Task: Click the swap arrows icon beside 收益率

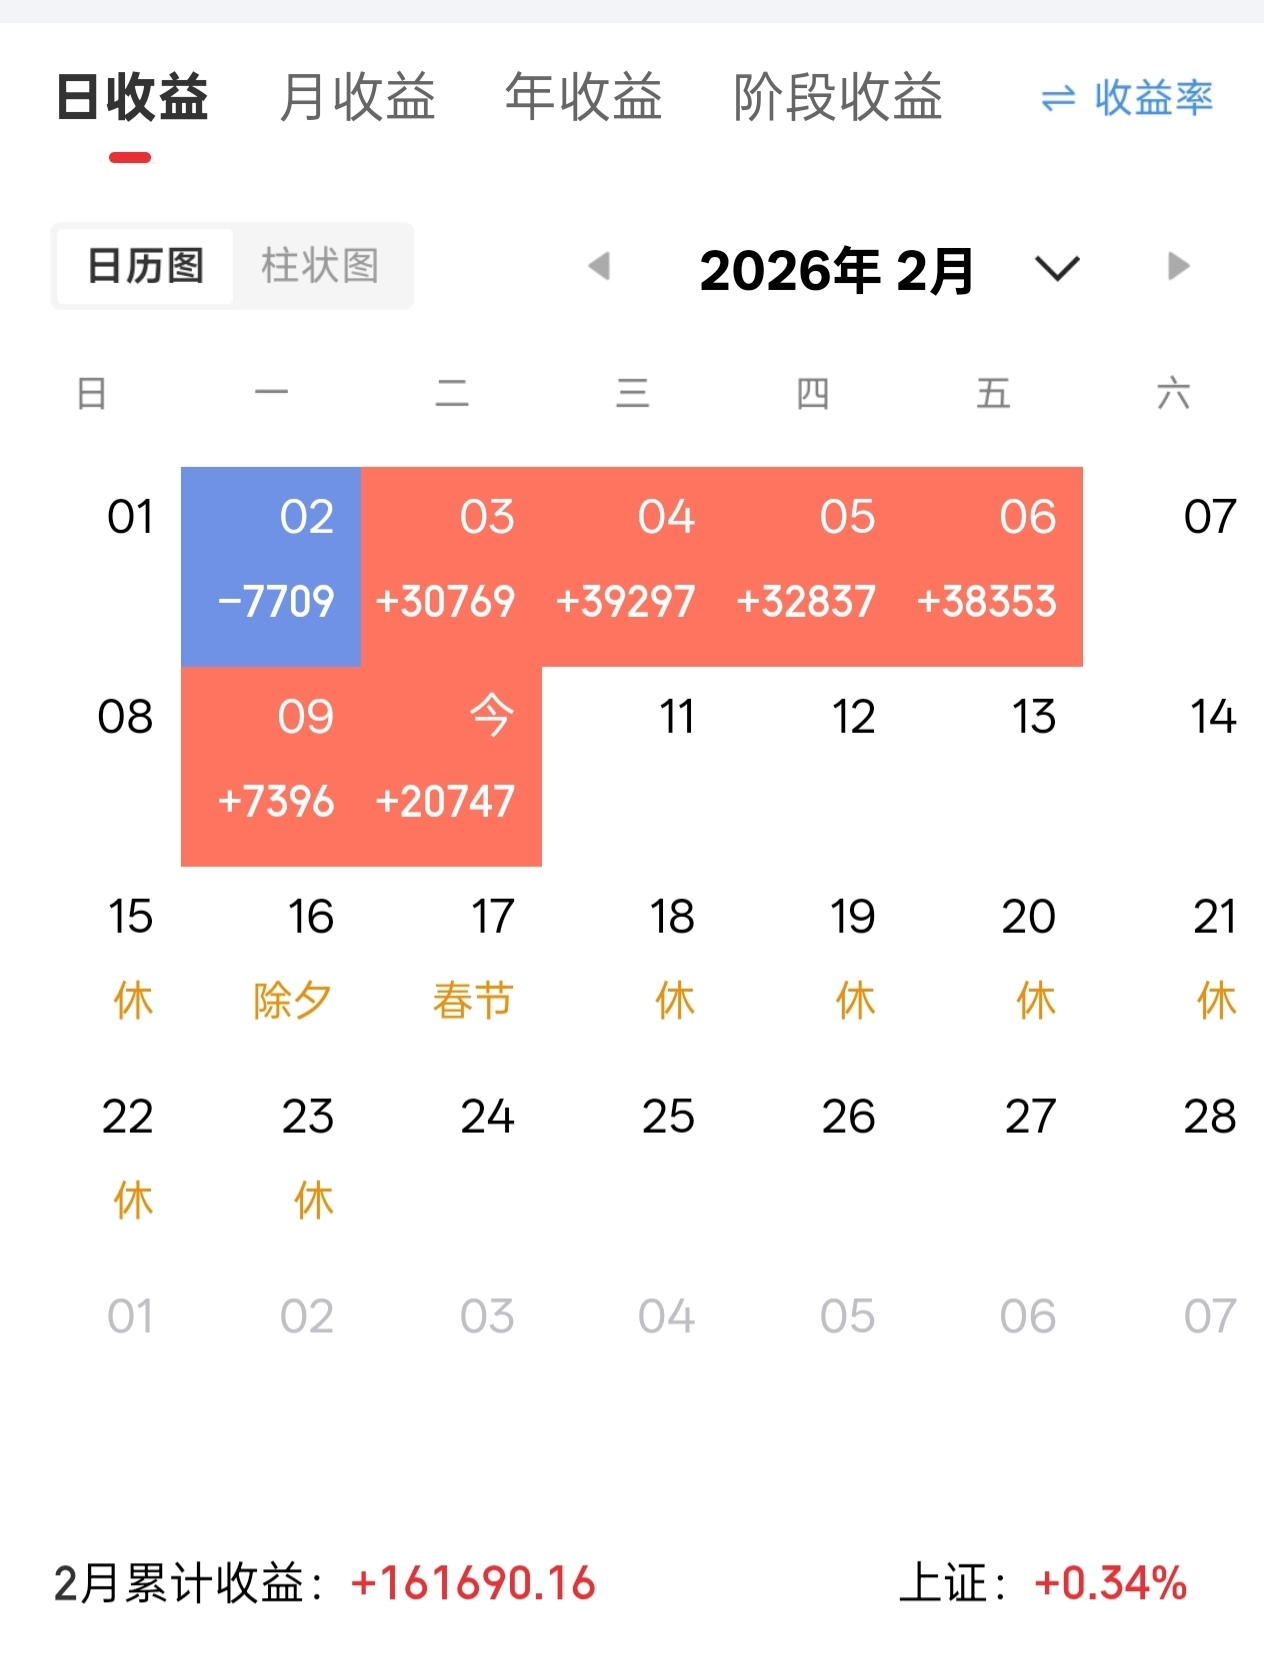Action: pos(1058,99)
